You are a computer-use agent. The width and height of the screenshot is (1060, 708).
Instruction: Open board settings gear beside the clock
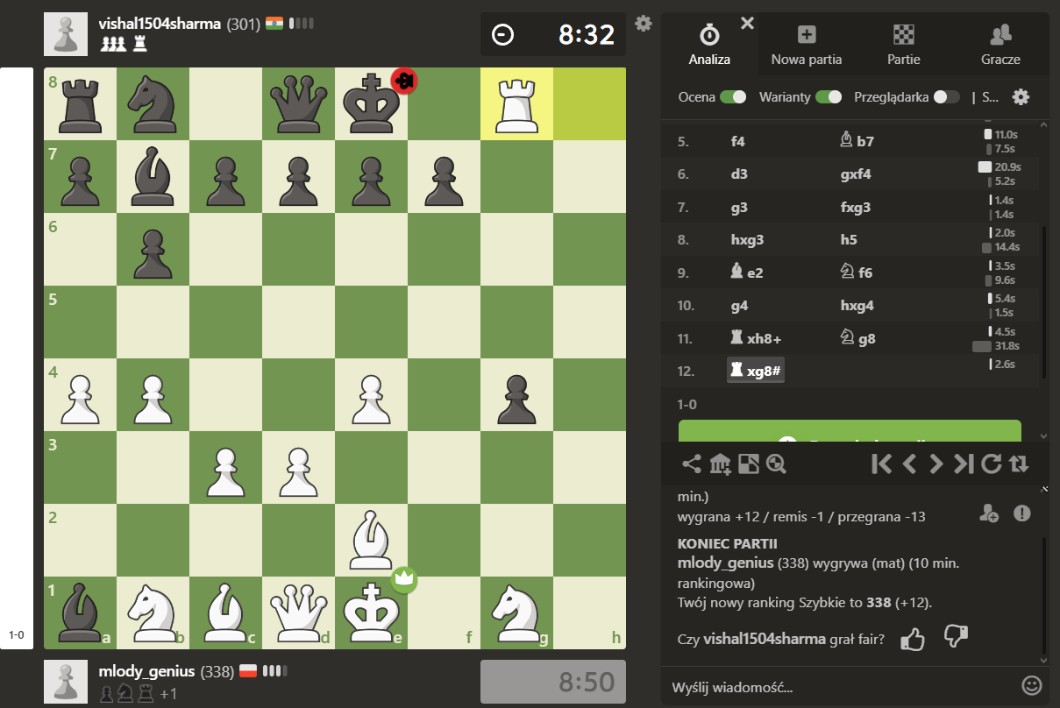(643, 23)
